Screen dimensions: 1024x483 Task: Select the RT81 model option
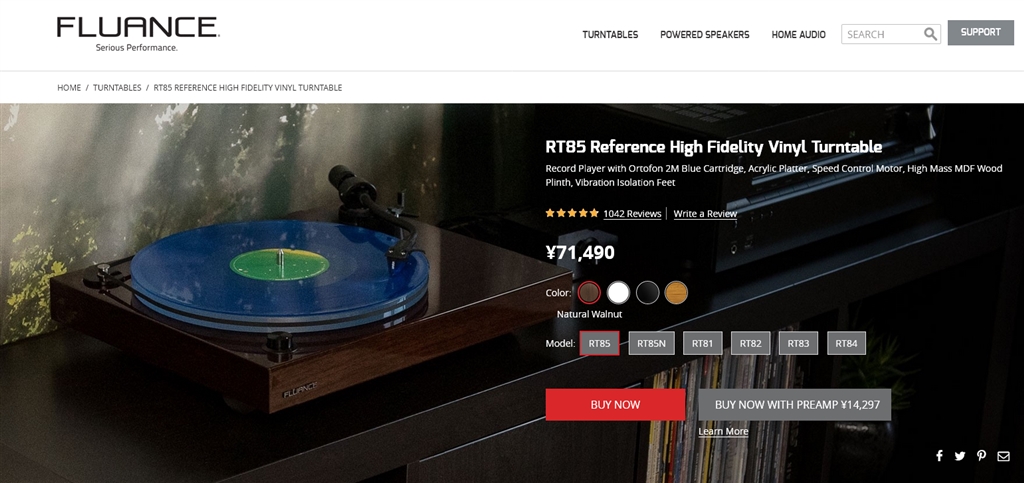click(x=702, y=343)
